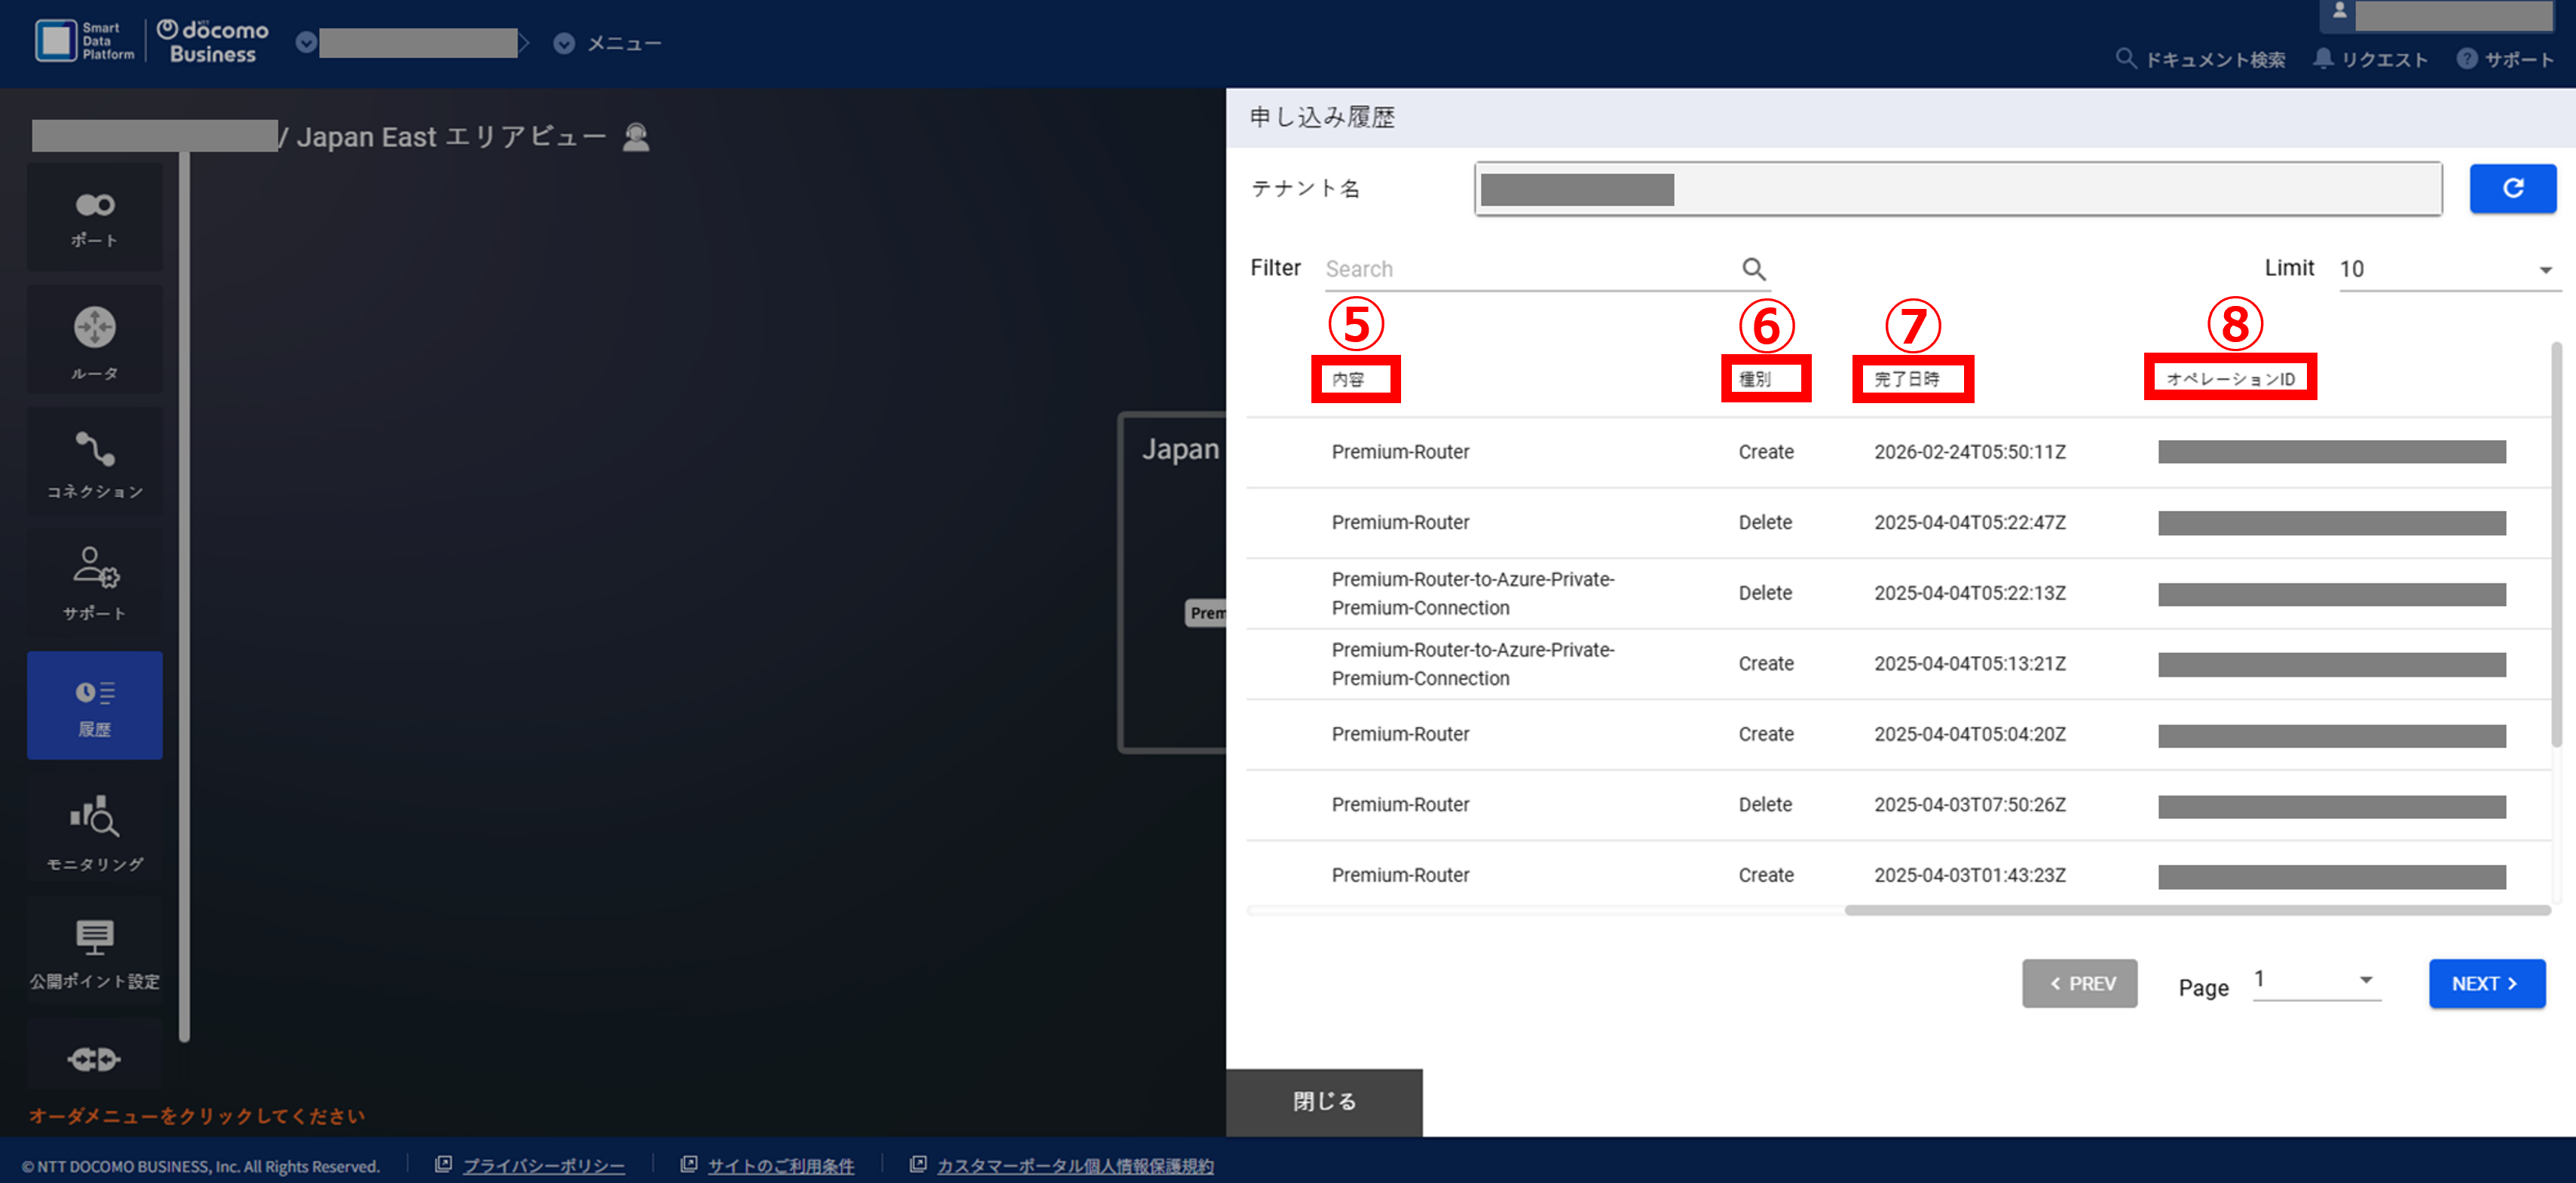Open the プライバシーポリシー footer link

pyautogui.click(x=543, y=1166)
